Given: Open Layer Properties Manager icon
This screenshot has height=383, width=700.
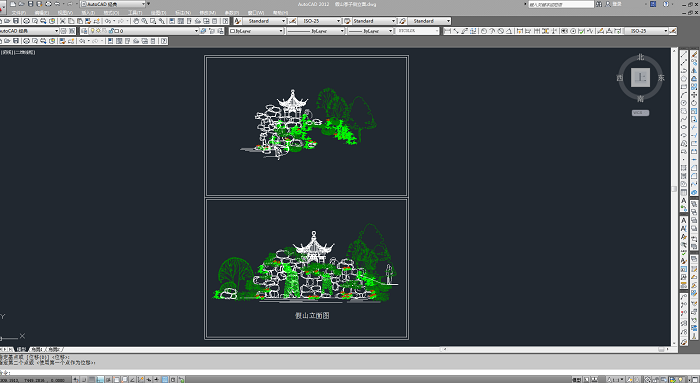Looking at the screenshot, I should [x=84, y=31].
